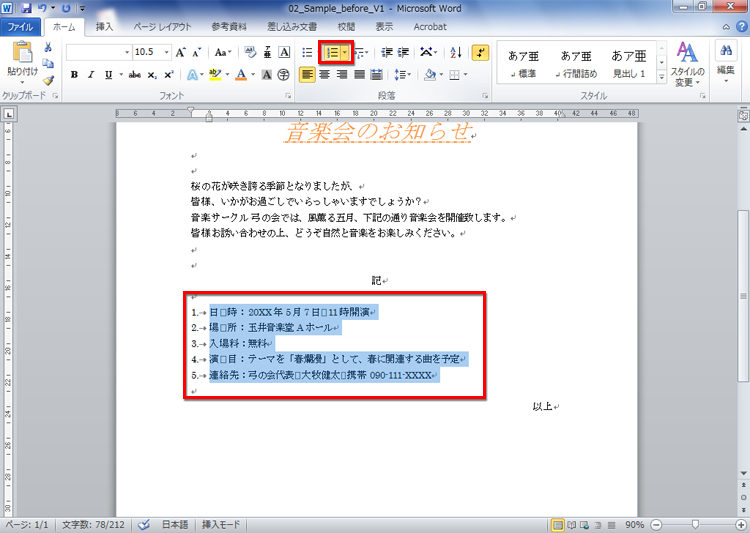Image resolution: width=750 pixels, height=533 pixels.
Task: Apply bullet list formatting
Action: point(307,52)
